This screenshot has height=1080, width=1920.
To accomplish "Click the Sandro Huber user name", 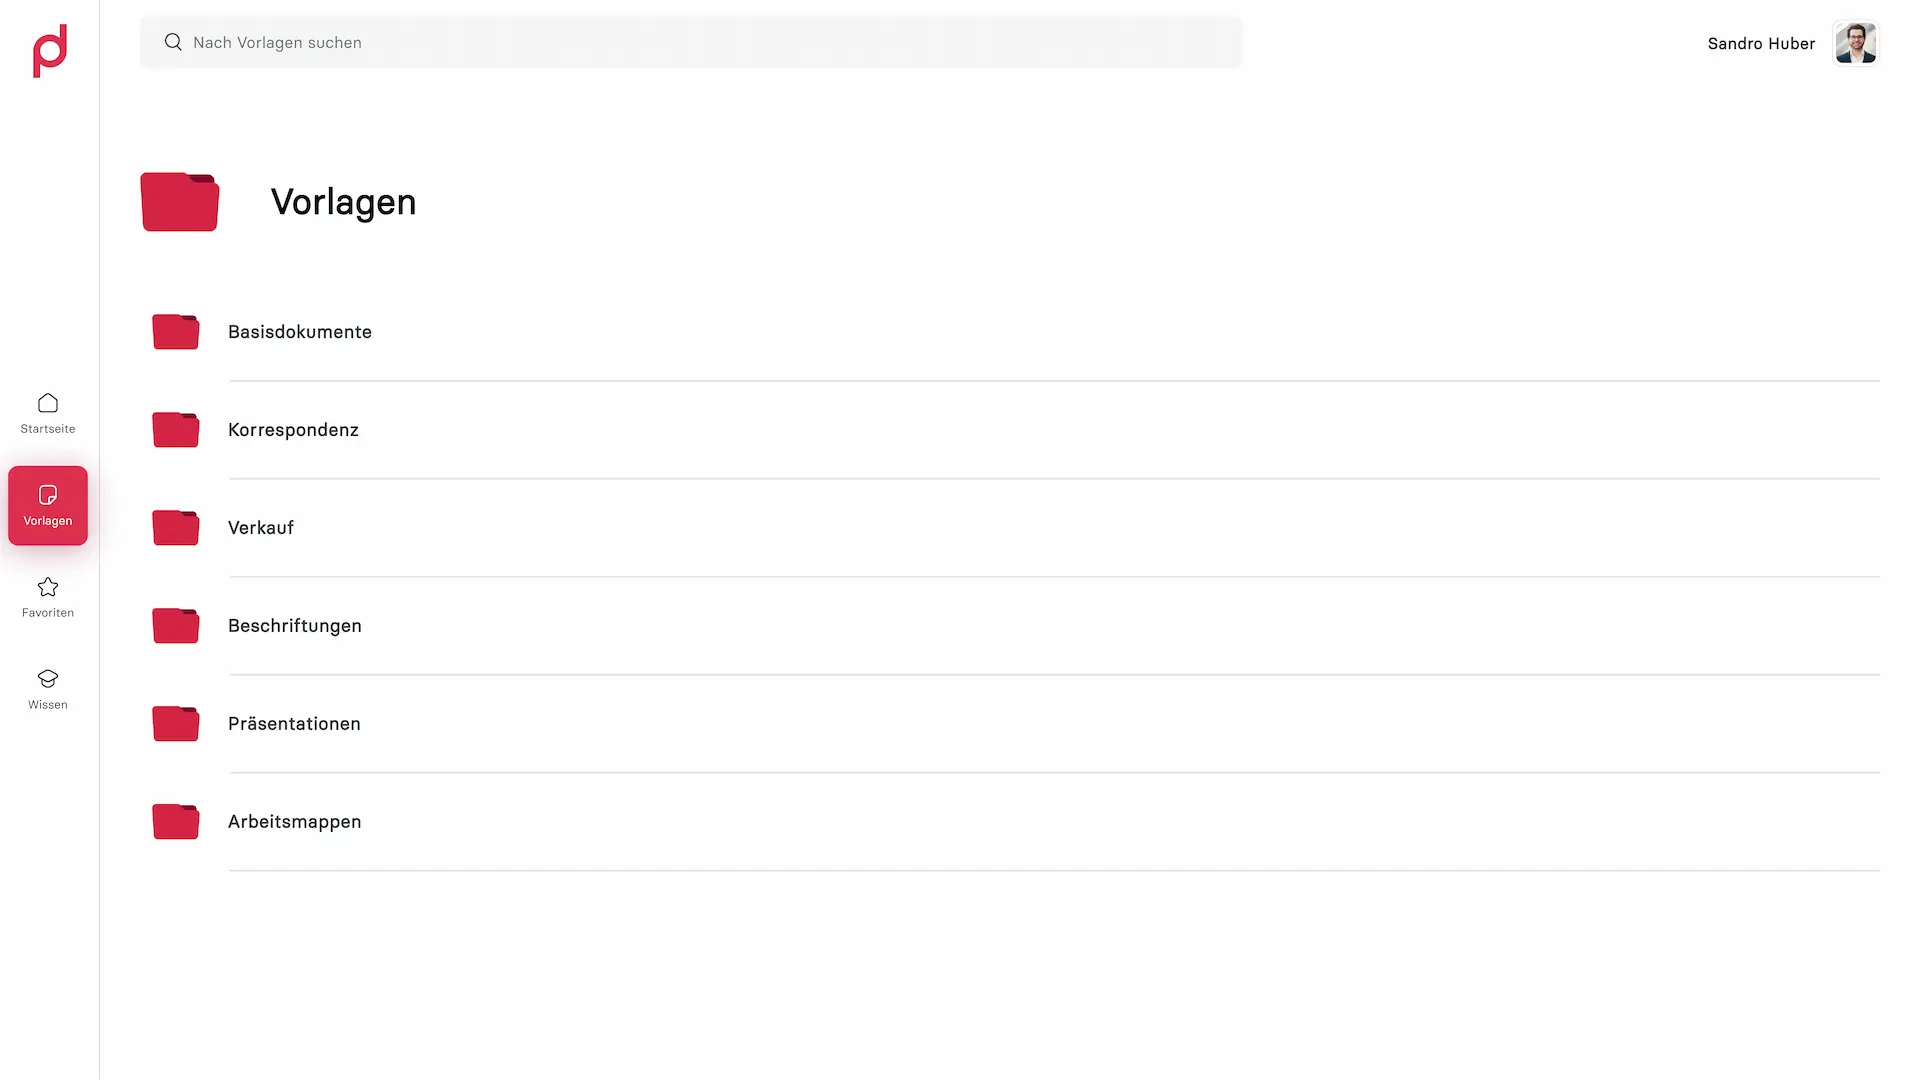I will [x=1761, y=44].
